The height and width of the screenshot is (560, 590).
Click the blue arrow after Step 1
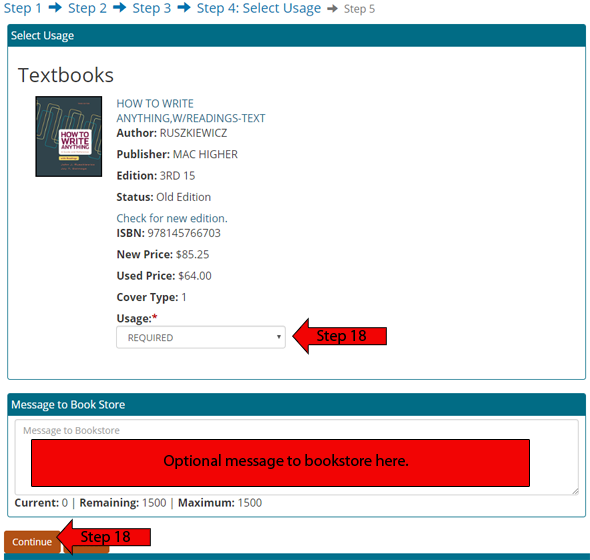[x=55, y=8]
